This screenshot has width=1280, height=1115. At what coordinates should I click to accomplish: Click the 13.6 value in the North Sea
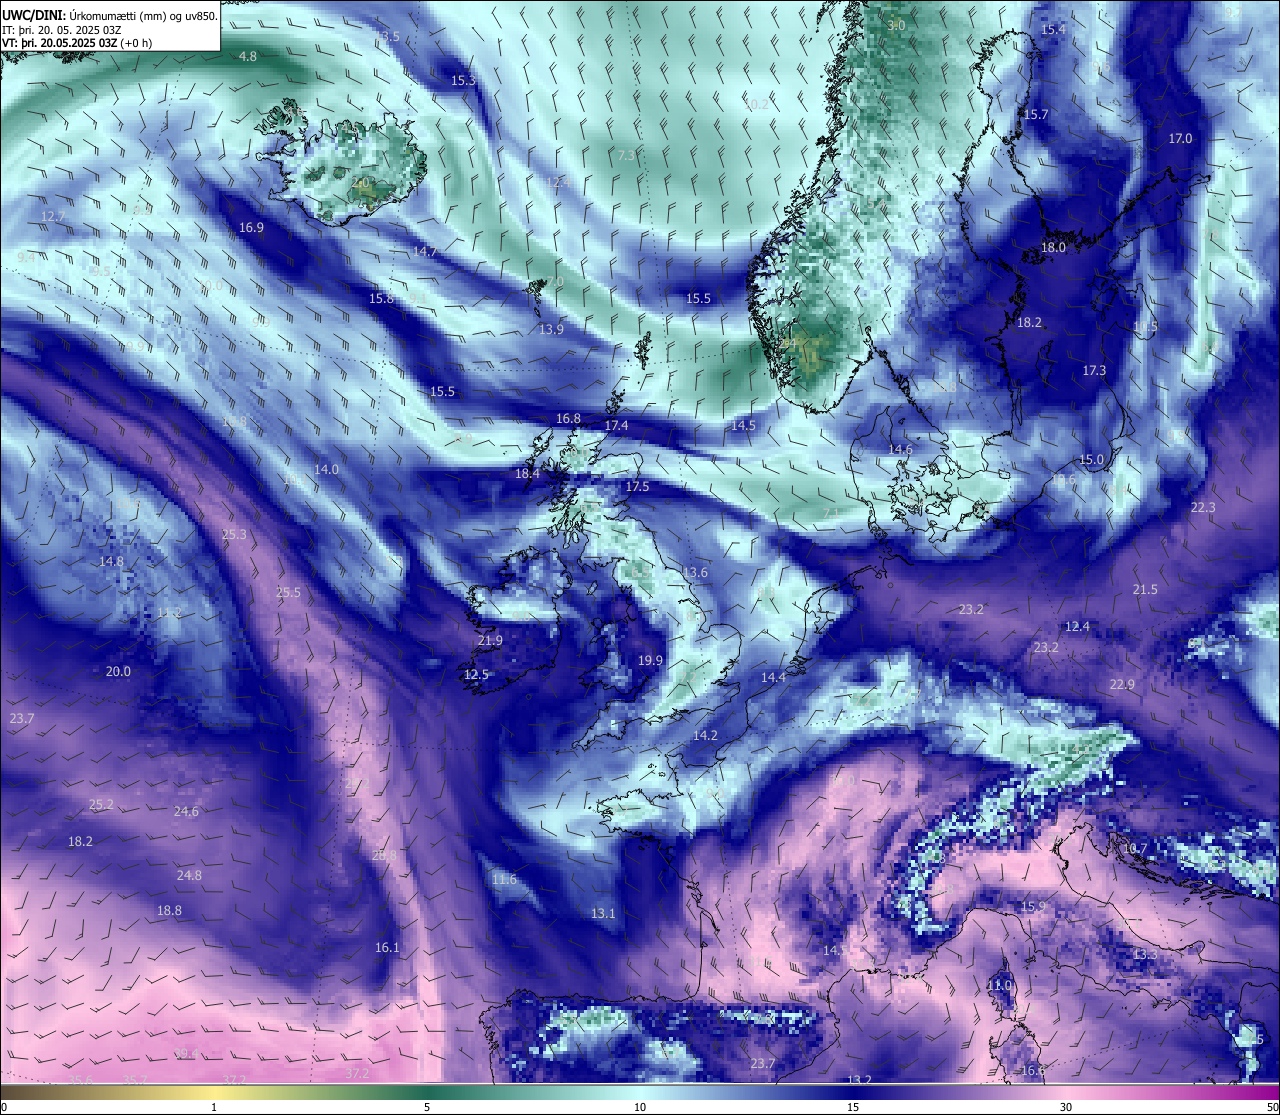click(x=695, y=572)
